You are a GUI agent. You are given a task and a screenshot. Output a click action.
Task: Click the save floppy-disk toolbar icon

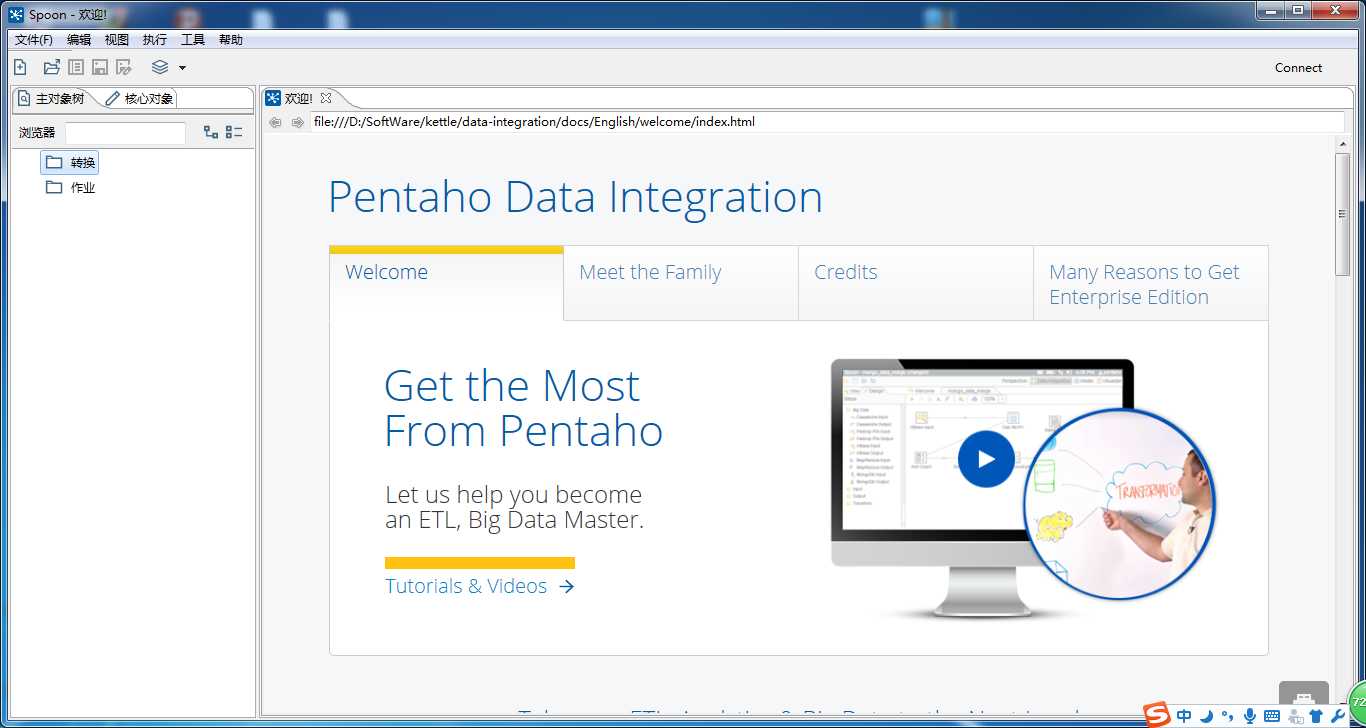(x=100, y=67)
